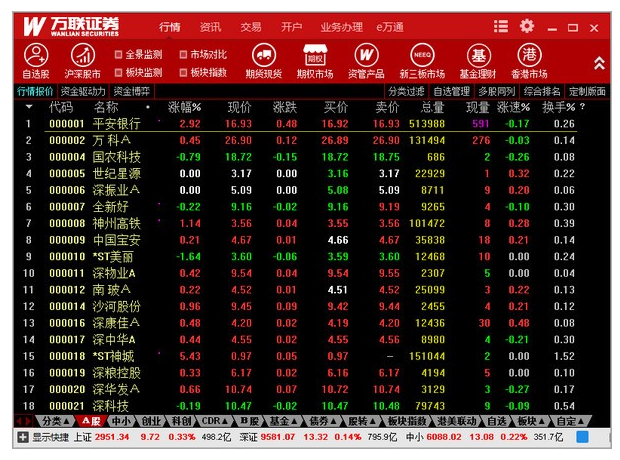Click the 自选管理 button

point(452,91)
